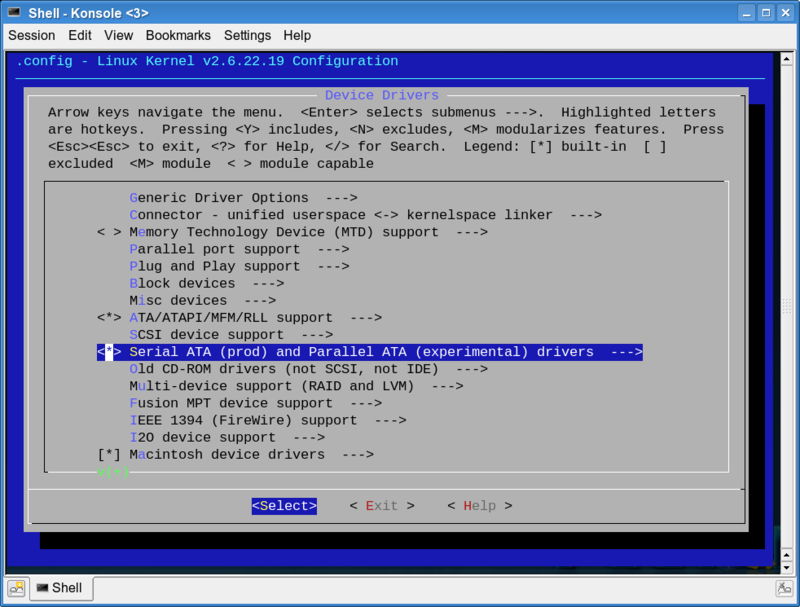
Task: Toggle Serial ATA drivers state marker
Action: (109, 352)
